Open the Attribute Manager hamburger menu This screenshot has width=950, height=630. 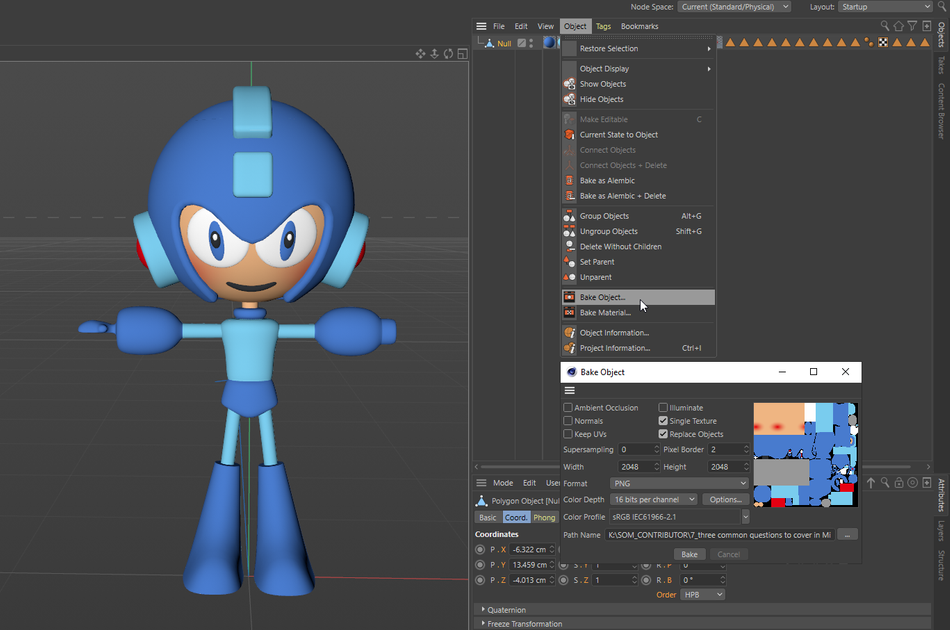(481, 483)
